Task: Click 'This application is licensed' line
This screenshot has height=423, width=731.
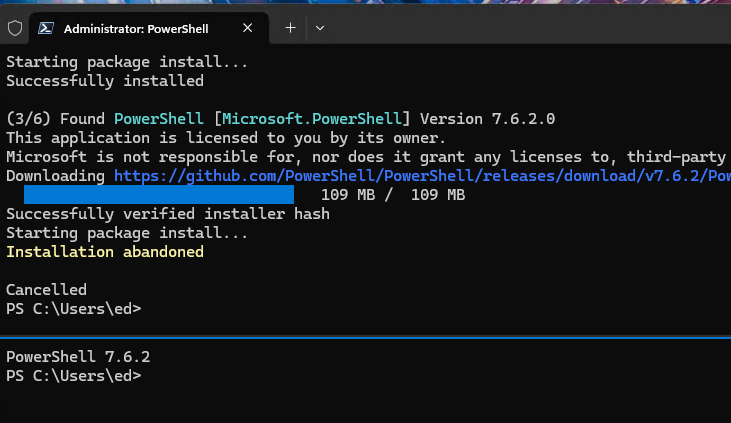Action: (226, 138)
